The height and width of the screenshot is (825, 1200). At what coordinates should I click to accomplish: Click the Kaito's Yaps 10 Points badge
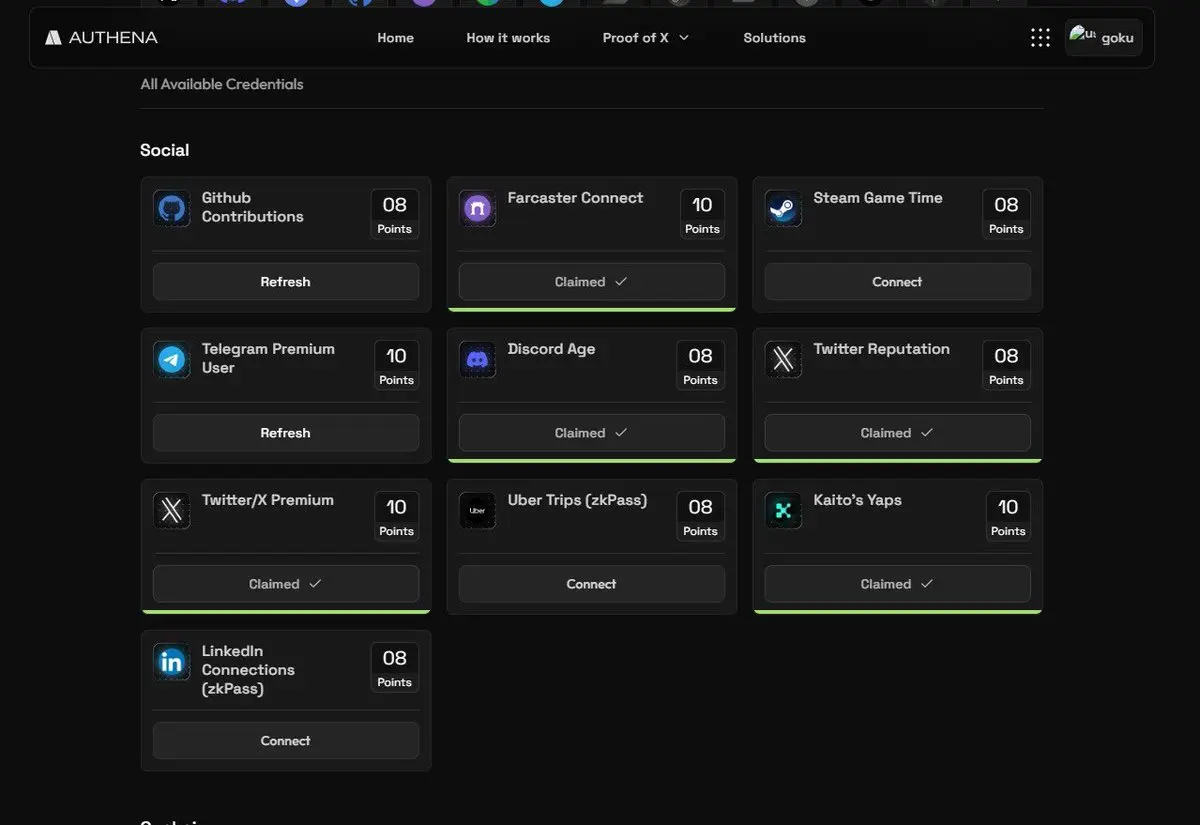click(1008, 517)
